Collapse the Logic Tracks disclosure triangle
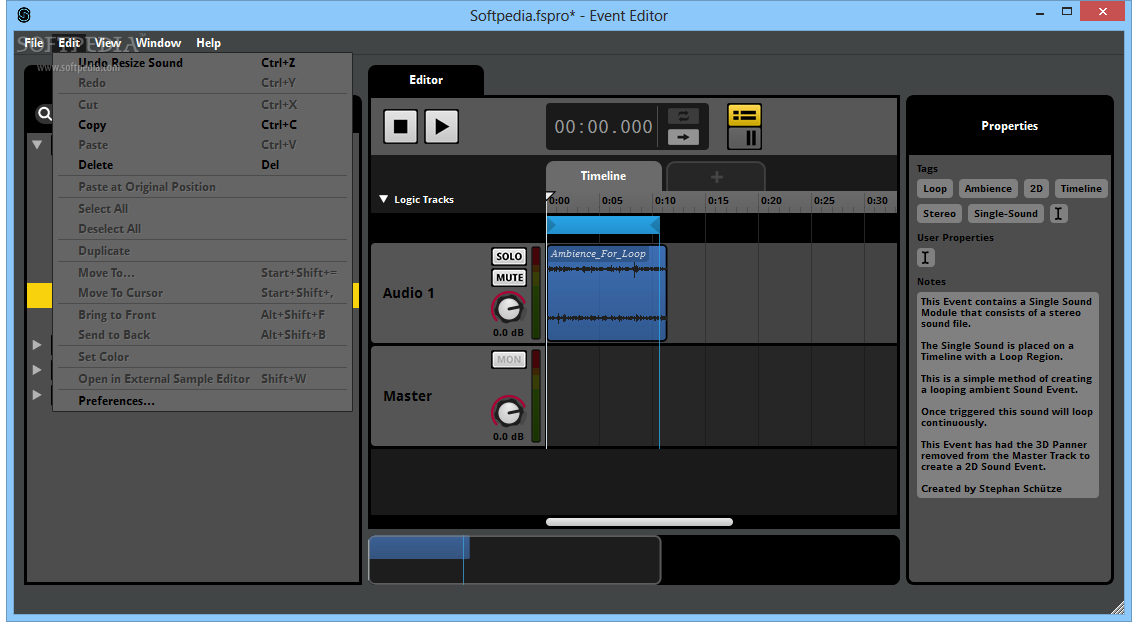This screenshot has width=1132, height=622. pos(384,199)
